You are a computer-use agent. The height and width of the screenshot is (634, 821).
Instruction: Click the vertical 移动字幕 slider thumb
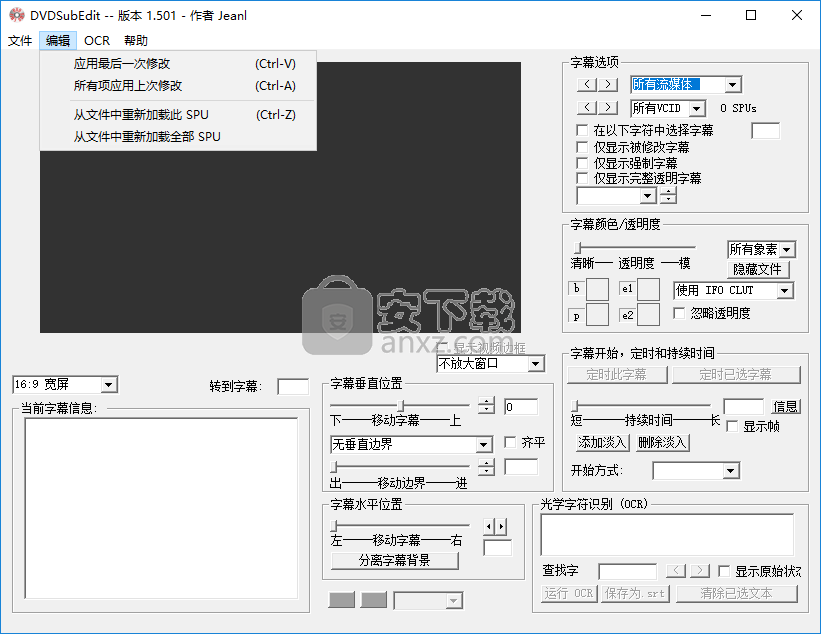[400, 406]
